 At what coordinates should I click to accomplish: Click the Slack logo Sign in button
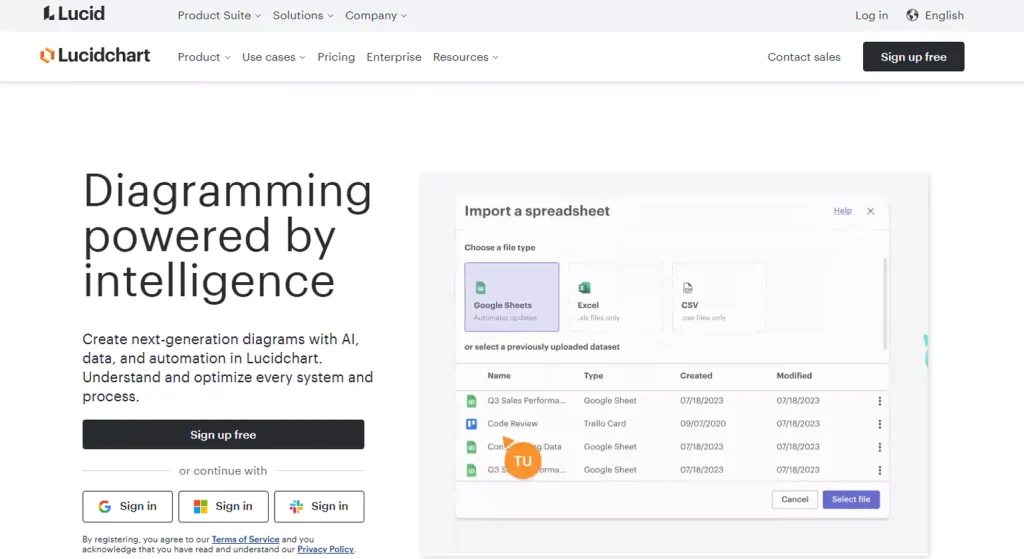pyautogui.click(x=319, y=506)
